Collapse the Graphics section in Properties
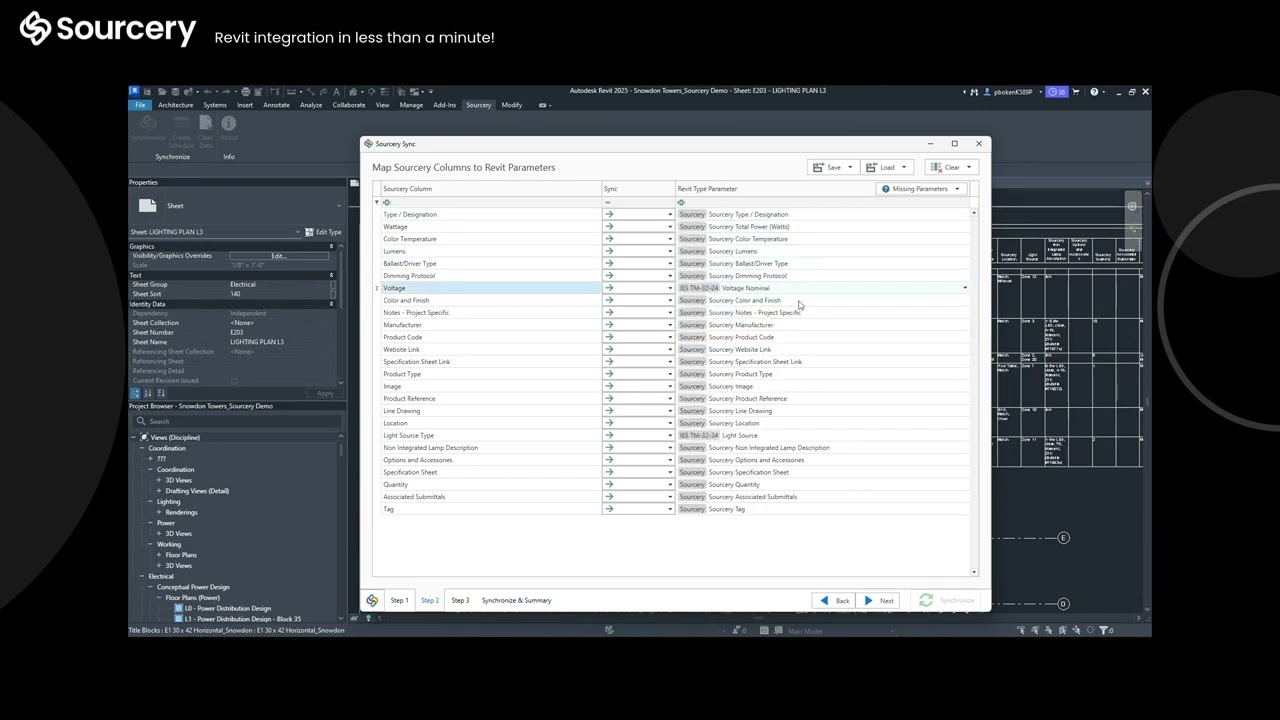The image size is (1280, 720). point(331,246)
